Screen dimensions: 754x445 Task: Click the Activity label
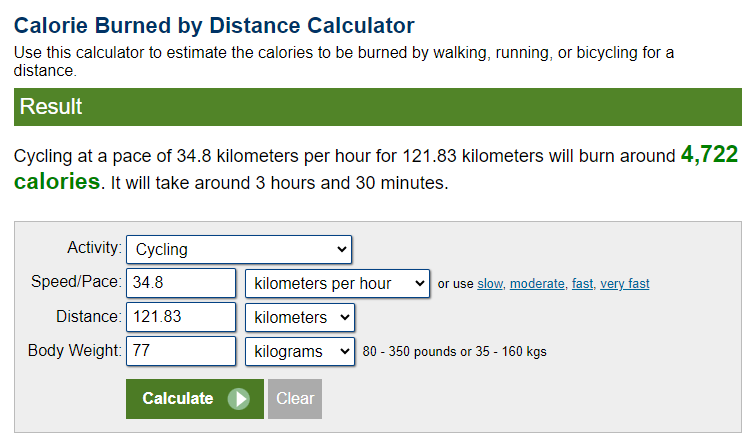(x=94, y=247)
